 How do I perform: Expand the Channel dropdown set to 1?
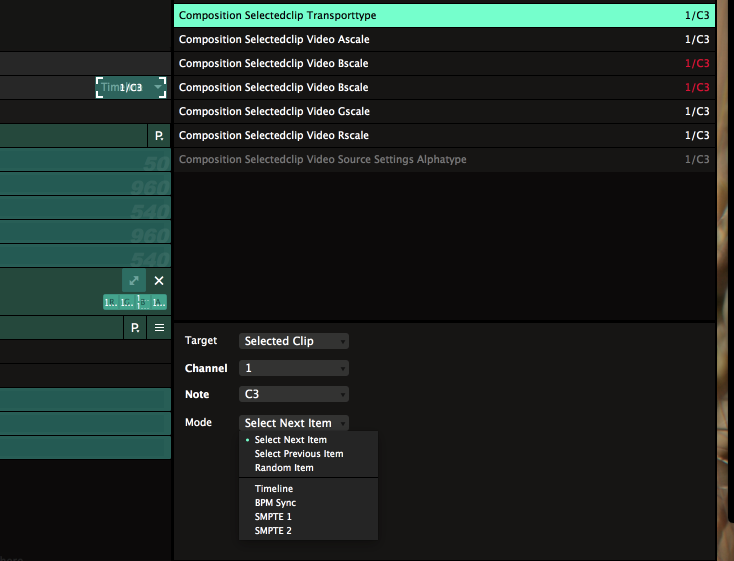click(294, 368)
